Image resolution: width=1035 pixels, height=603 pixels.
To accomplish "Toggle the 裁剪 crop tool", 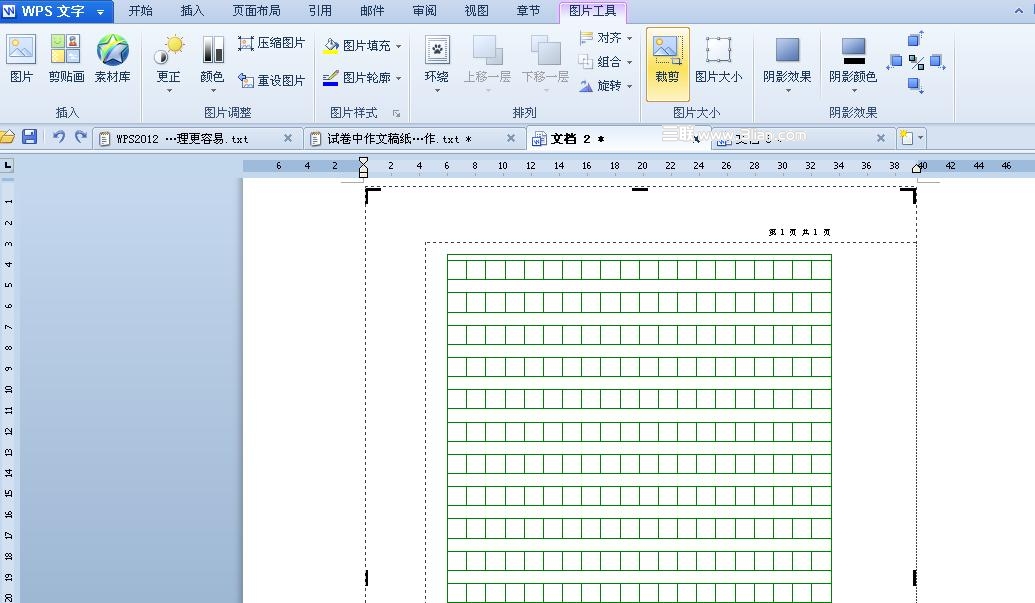I will pos(667,64).
